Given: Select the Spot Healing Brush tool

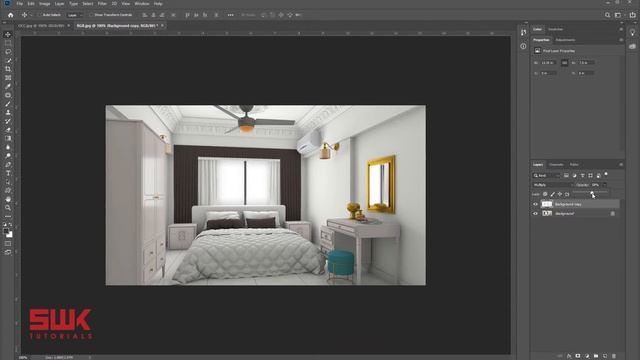Looking at the screenshot, I should click(x=8, y=95).
